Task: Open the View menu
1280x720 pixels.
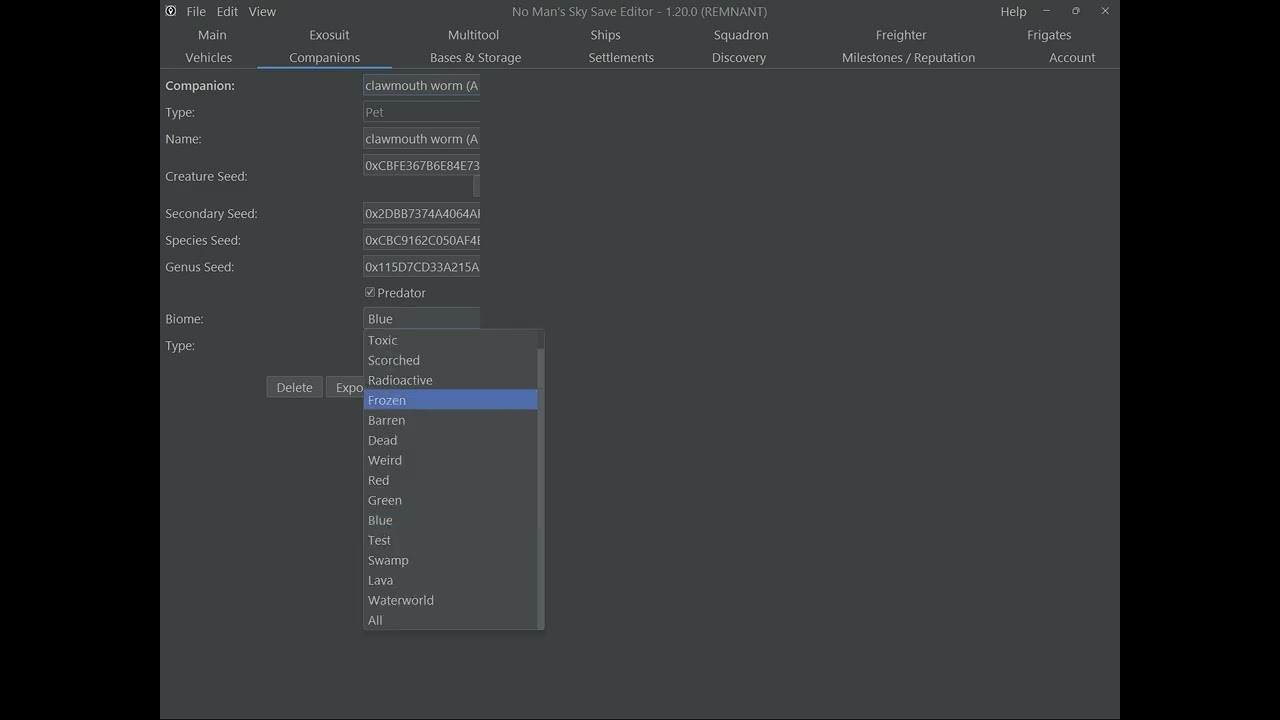Action: [262, 11]
